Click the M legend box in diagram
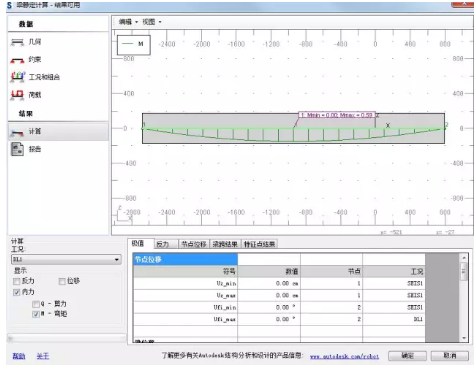The height and width of the screenshot is (369, 476). (x=134, y=45)
